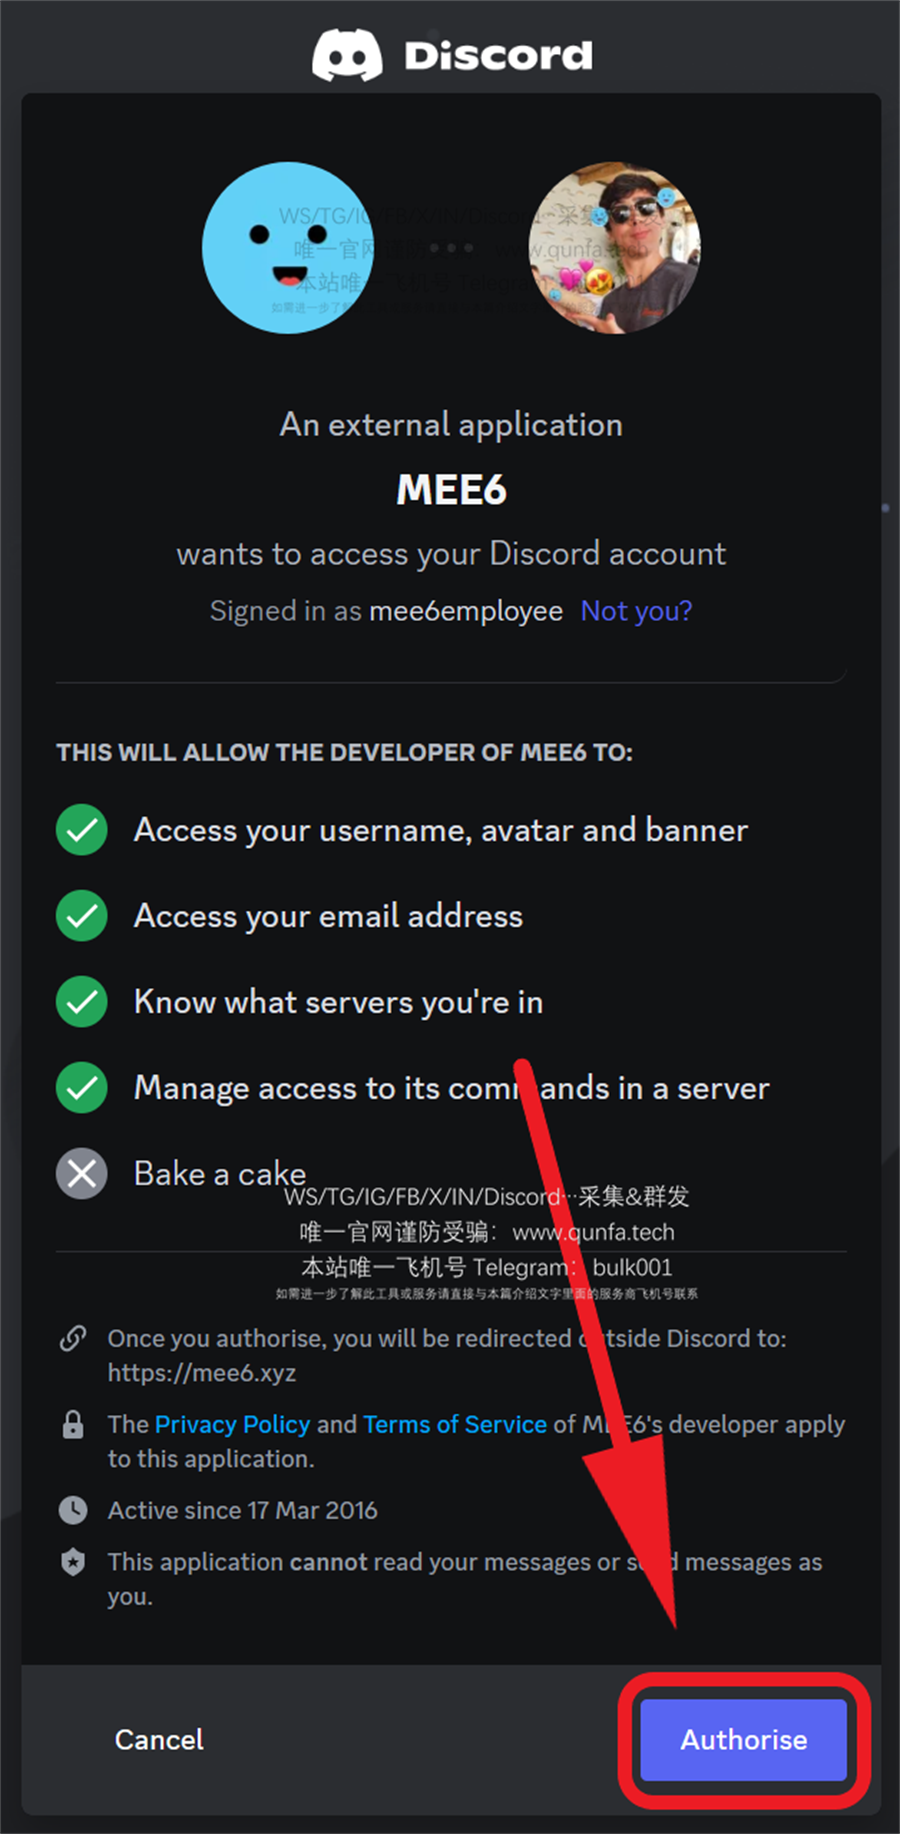
Task: Click the mee6employee user profile avatar
Action: 614,248
